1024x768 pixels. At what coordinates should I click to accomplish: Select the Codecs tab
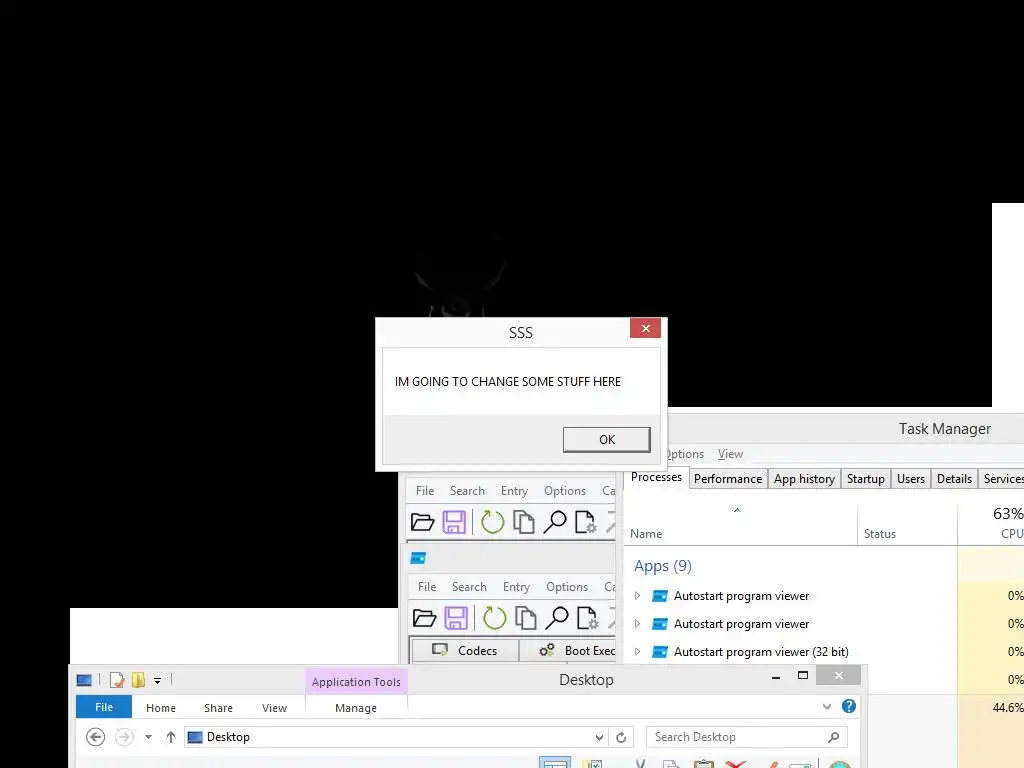(464, 650)
